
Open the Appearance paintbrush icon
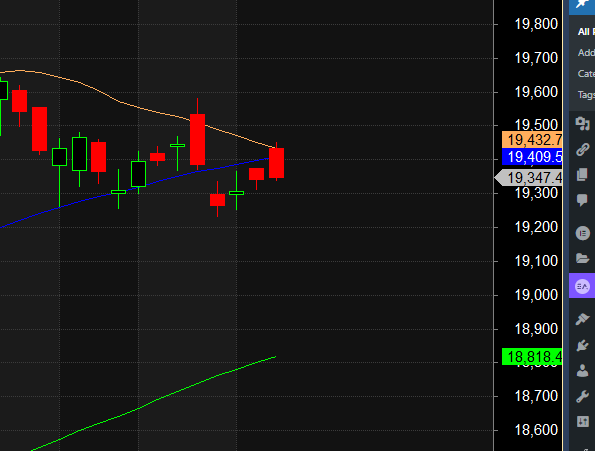point(582,319)
